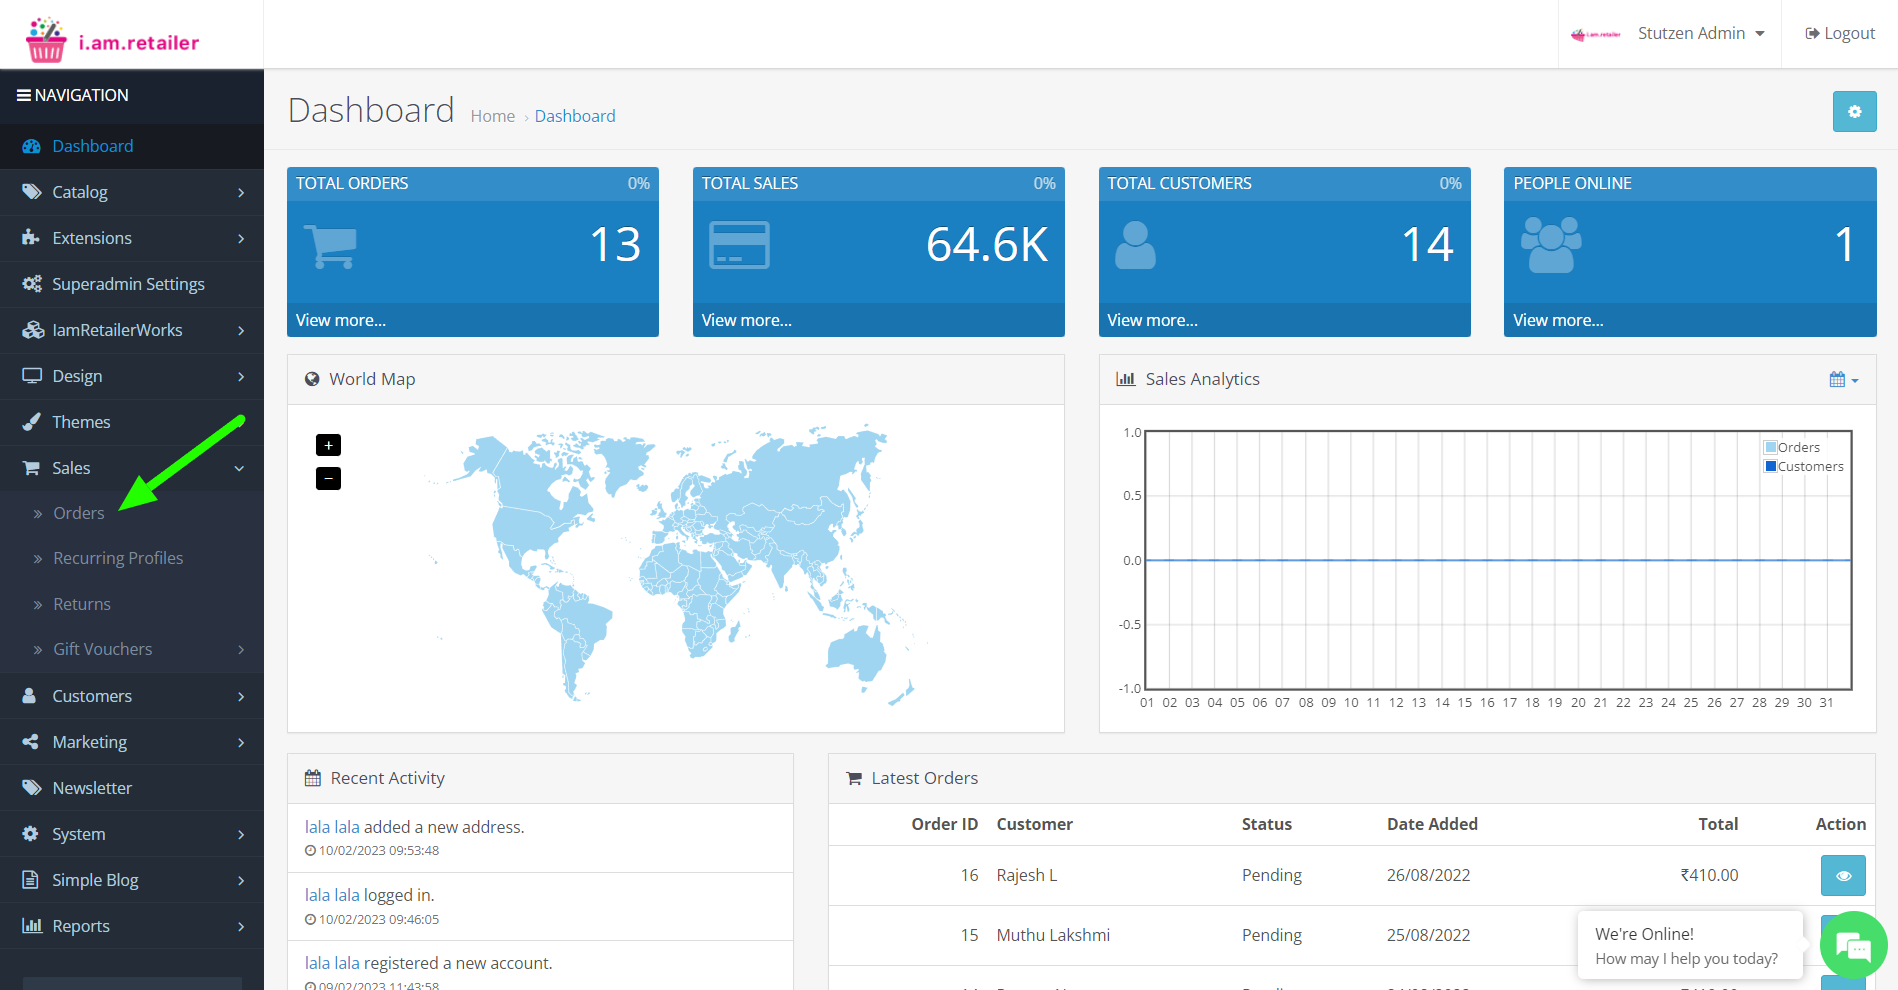The width and height of the screenshot is (1898, 990).
Task: Click the Logout link
Action: 1840,34
